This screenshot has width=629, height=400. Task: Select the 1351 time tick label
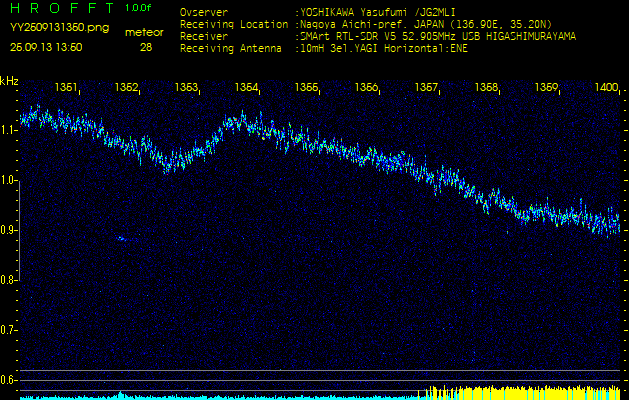(67, 88)
